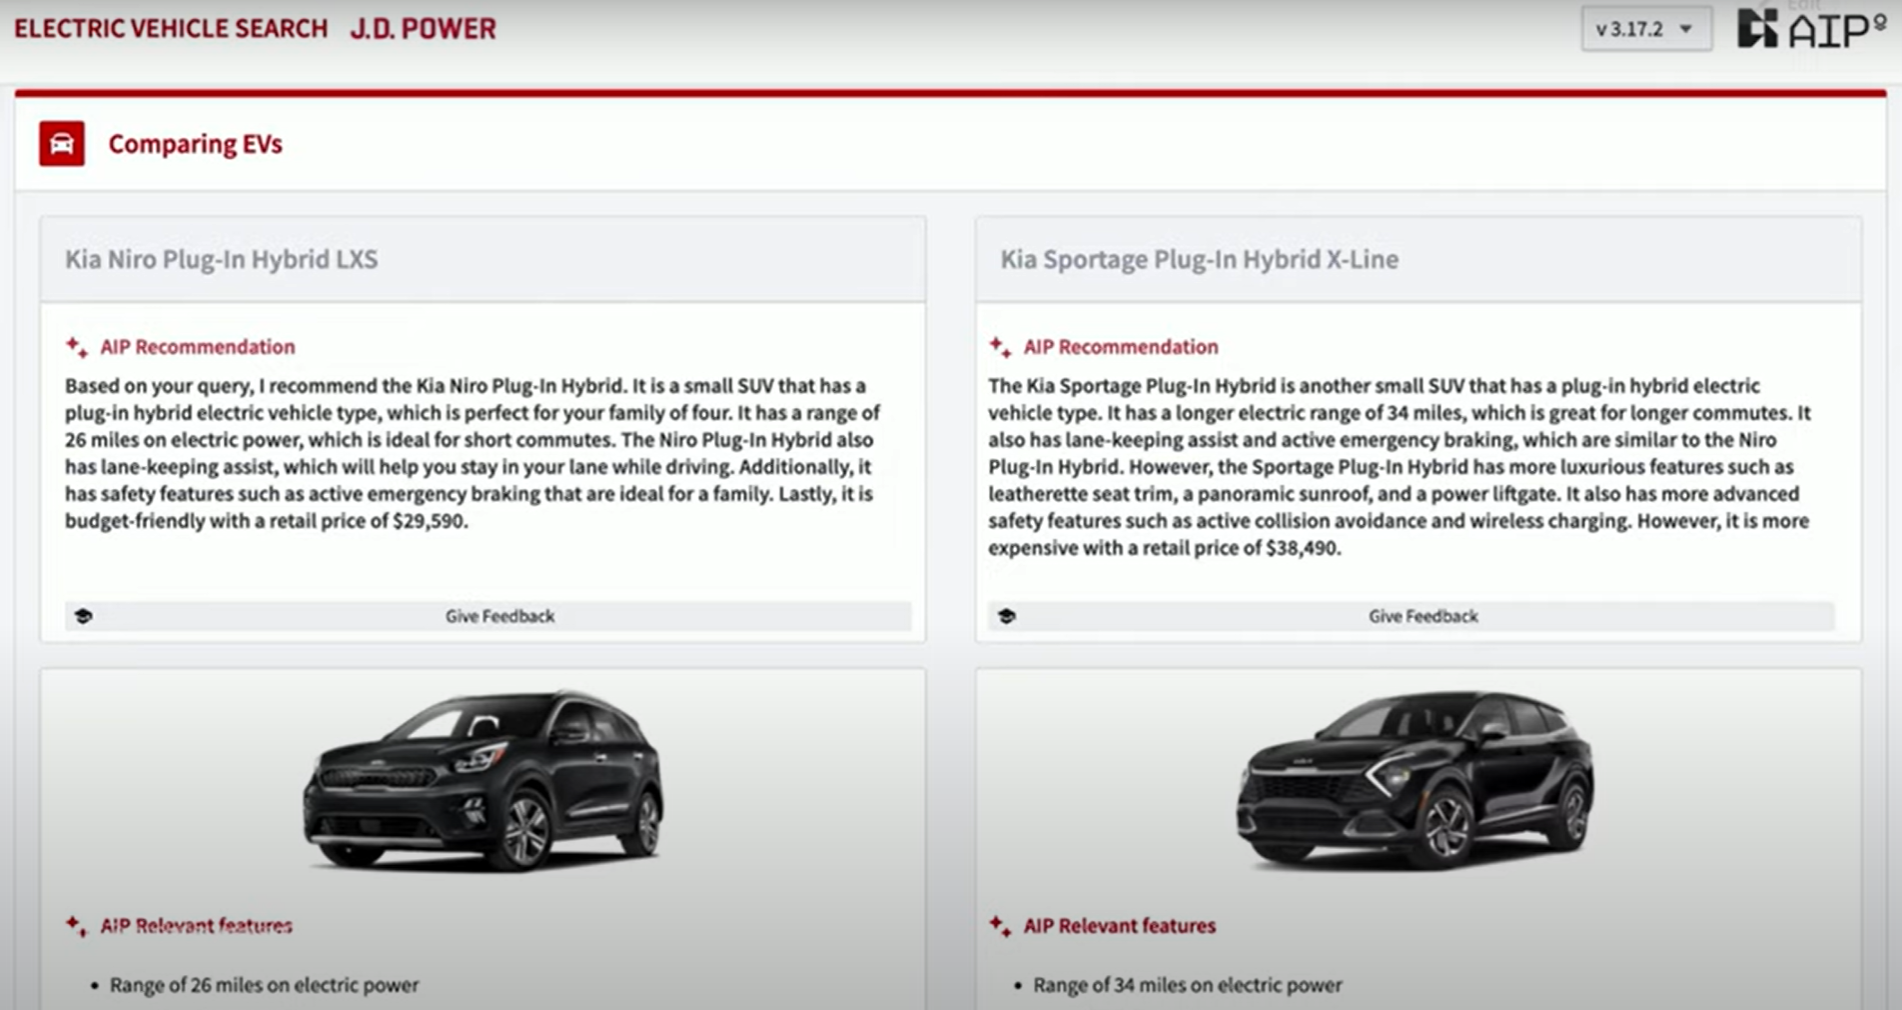Click graduation cap icon in Sportage feedback bar
Viewport: 1902px width, 1010px height.
(1007, 616)
